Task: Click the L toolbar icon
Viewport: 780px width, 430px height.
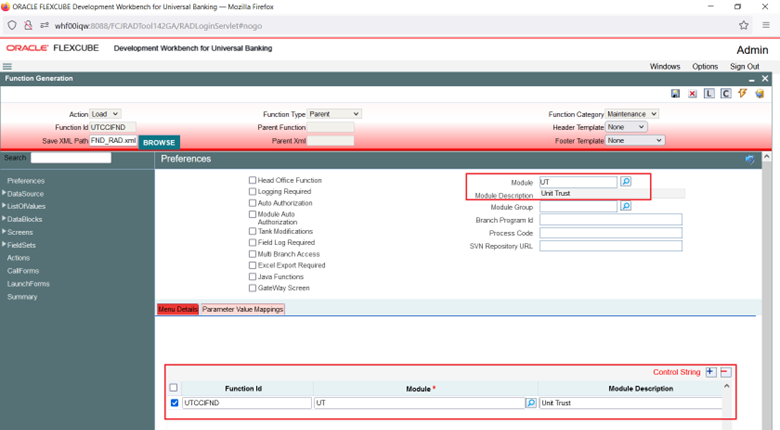Action: pyautogui.click(x=709, y=94)
